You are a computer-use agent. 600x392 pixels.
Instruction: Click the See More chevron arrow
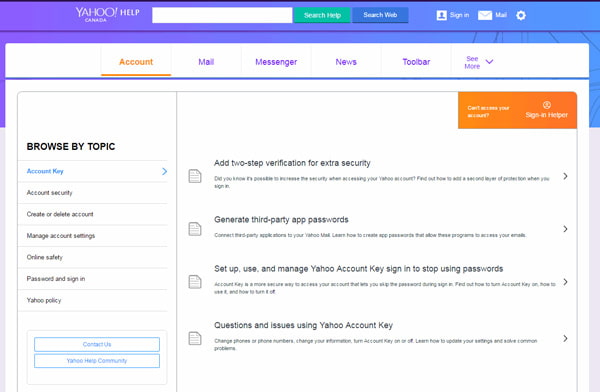[x=489, y=62]
